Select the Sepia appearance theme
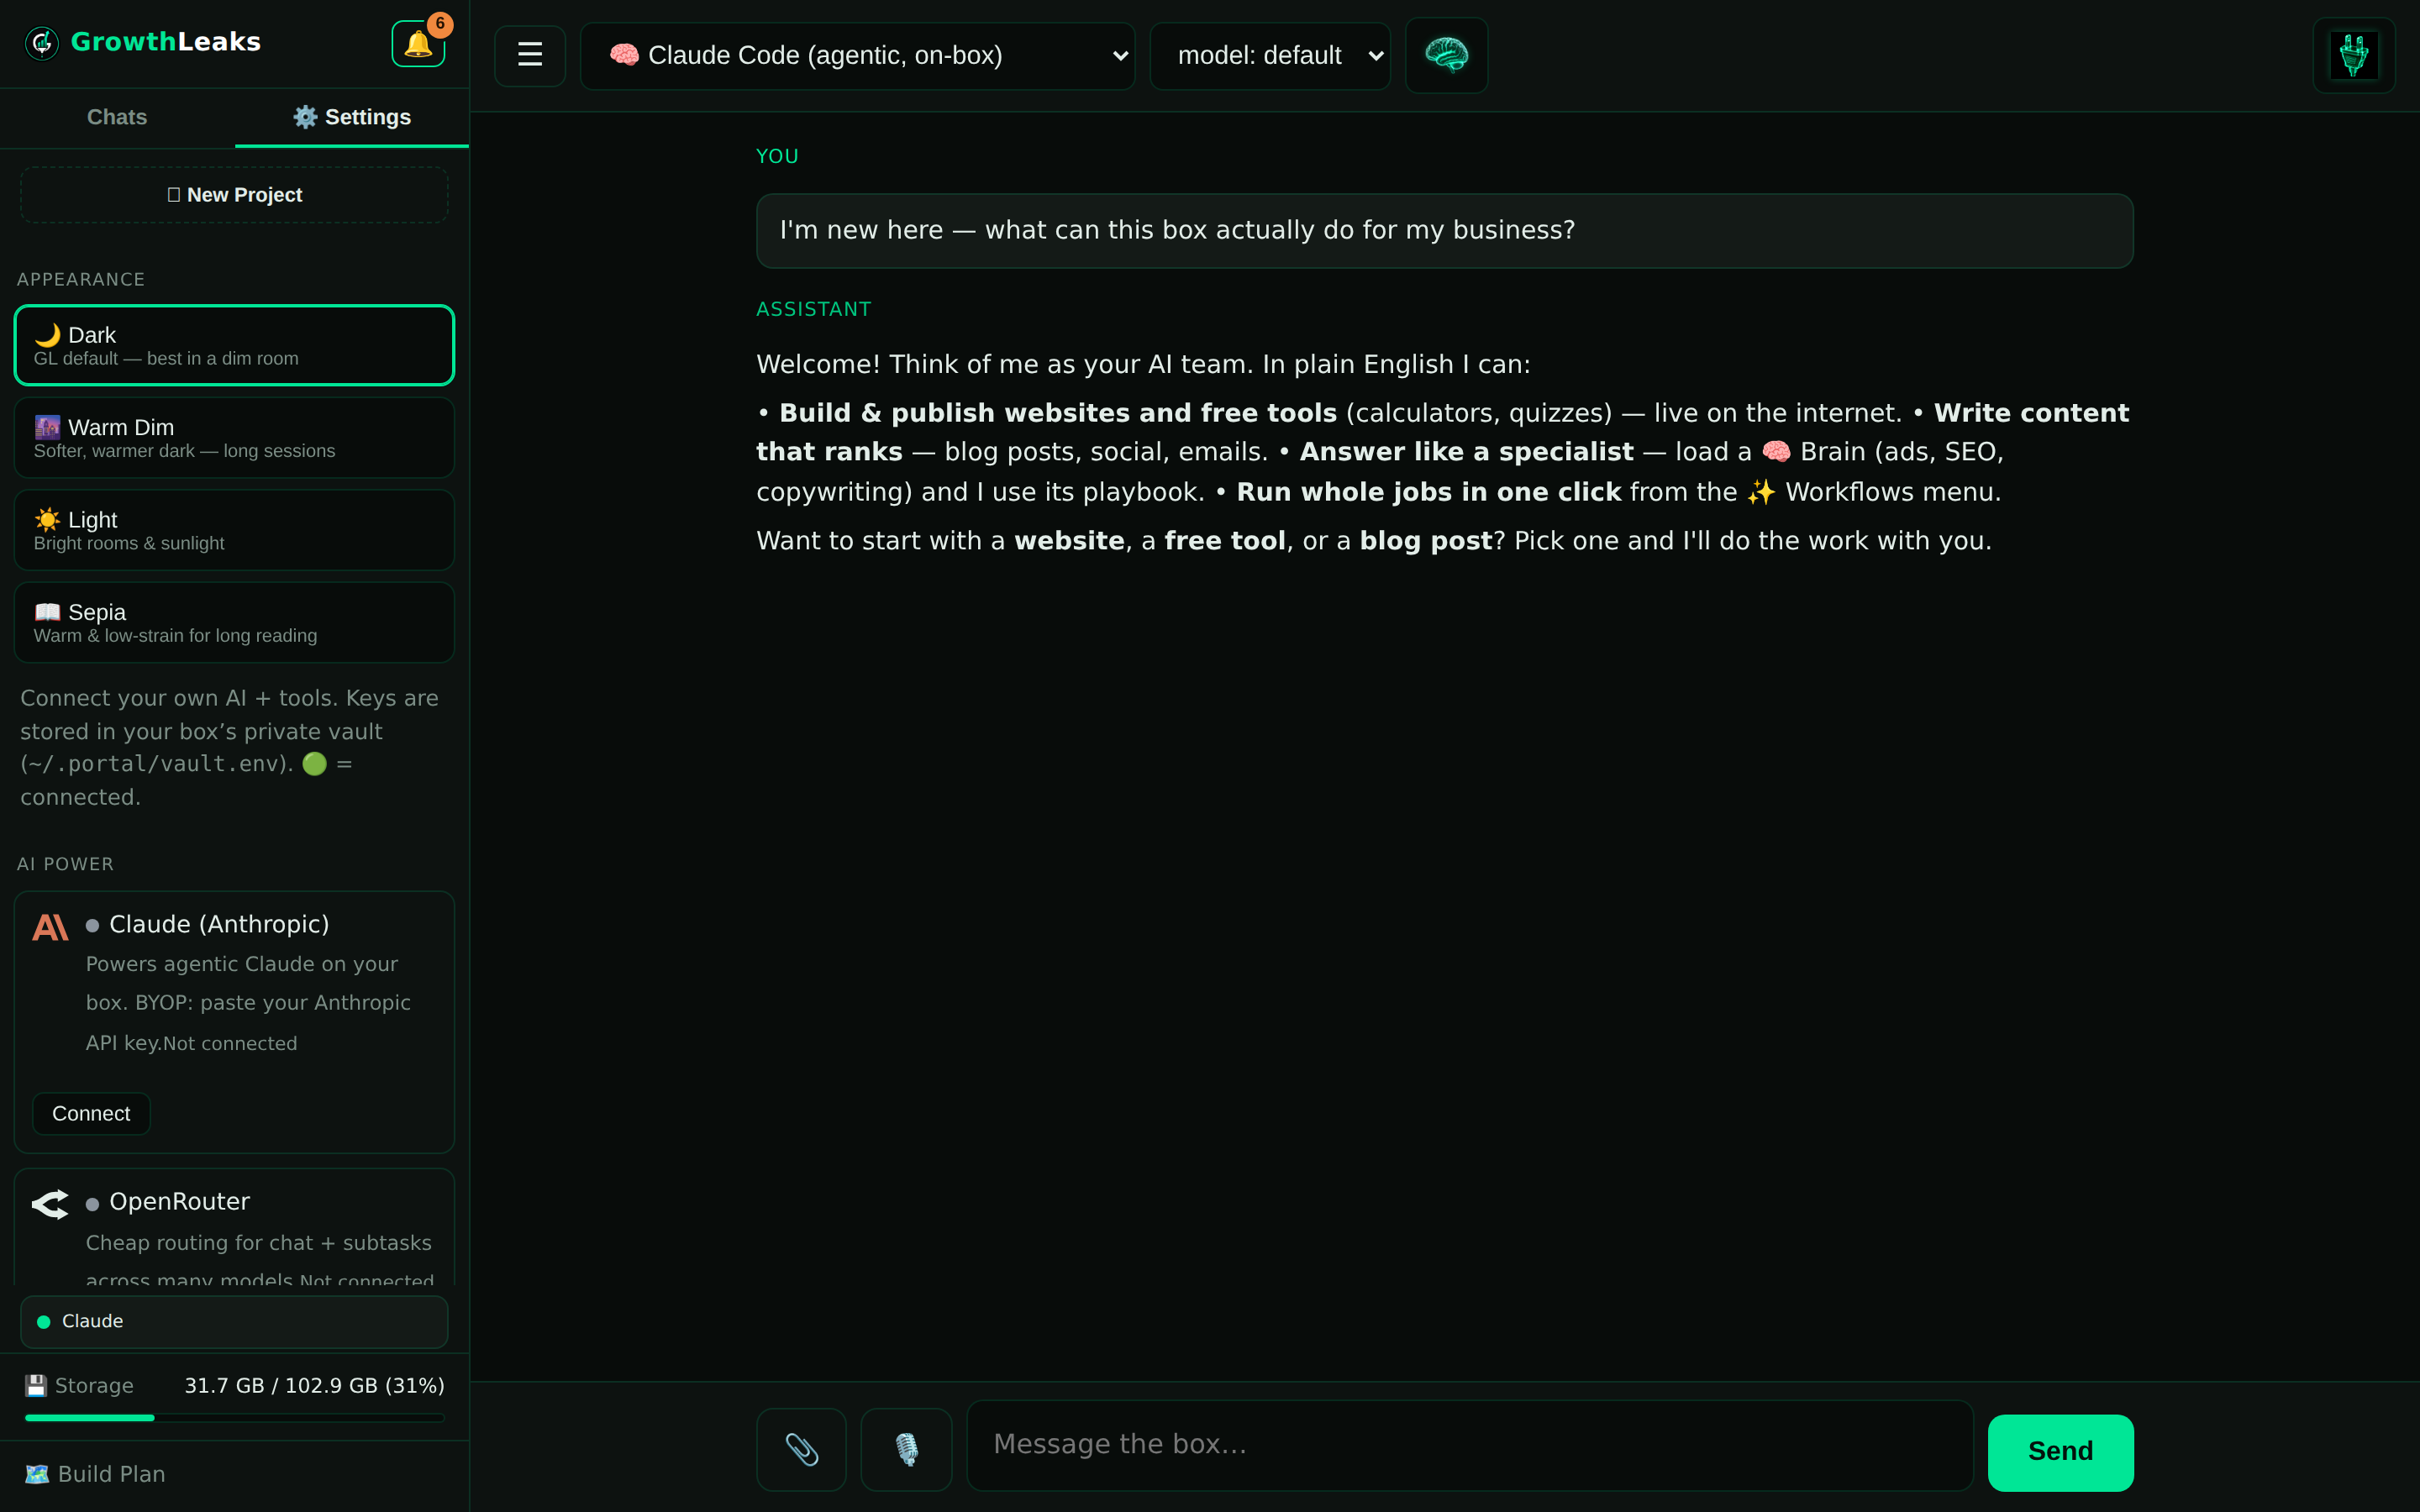Image resolution: width=2420 pixels, height=1512 pixels. pos(234,622)
